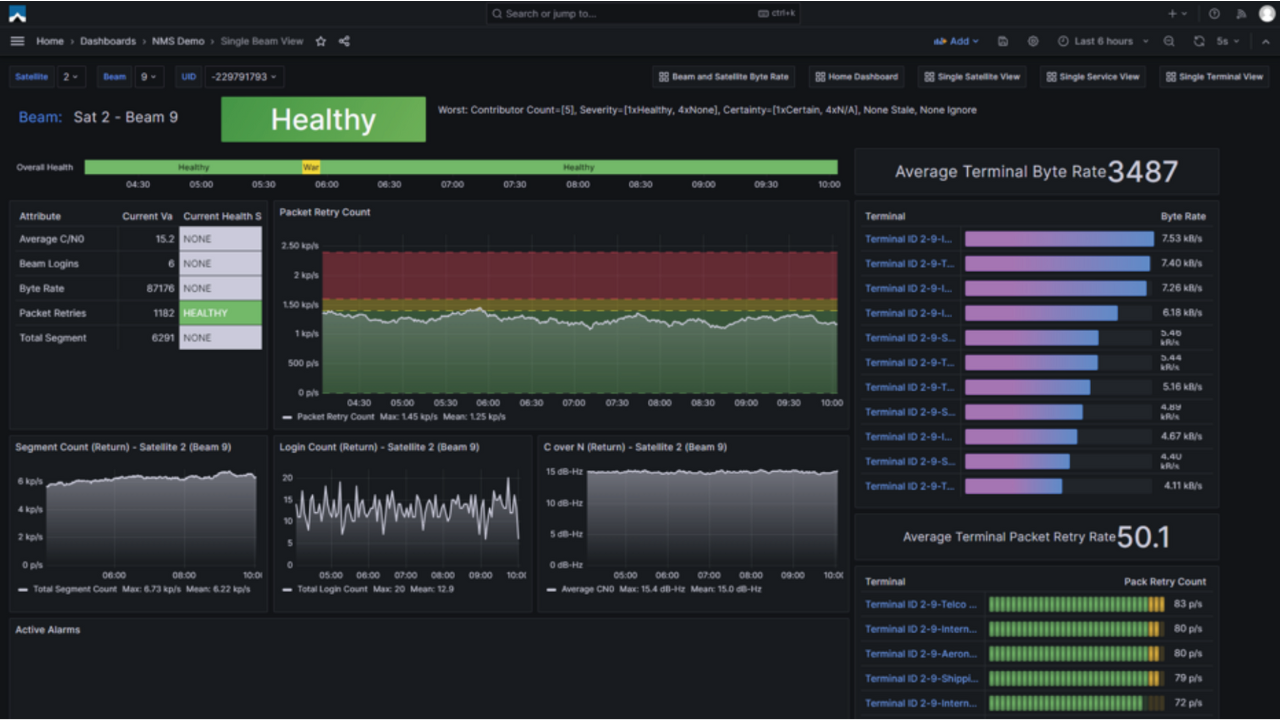The image size is (1280, 720).
Task: Open the Last 6 hours time range picker
Action: (x=1102, y=41)
